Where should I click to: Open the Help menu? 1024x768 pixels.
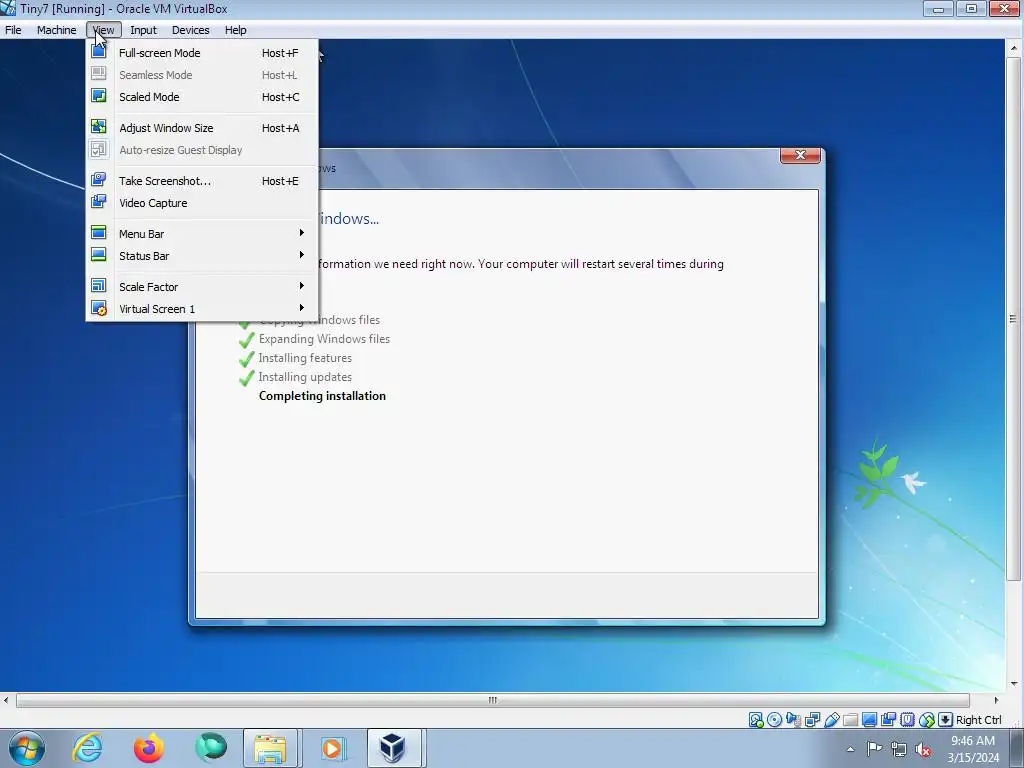click(x=236, y=30)
